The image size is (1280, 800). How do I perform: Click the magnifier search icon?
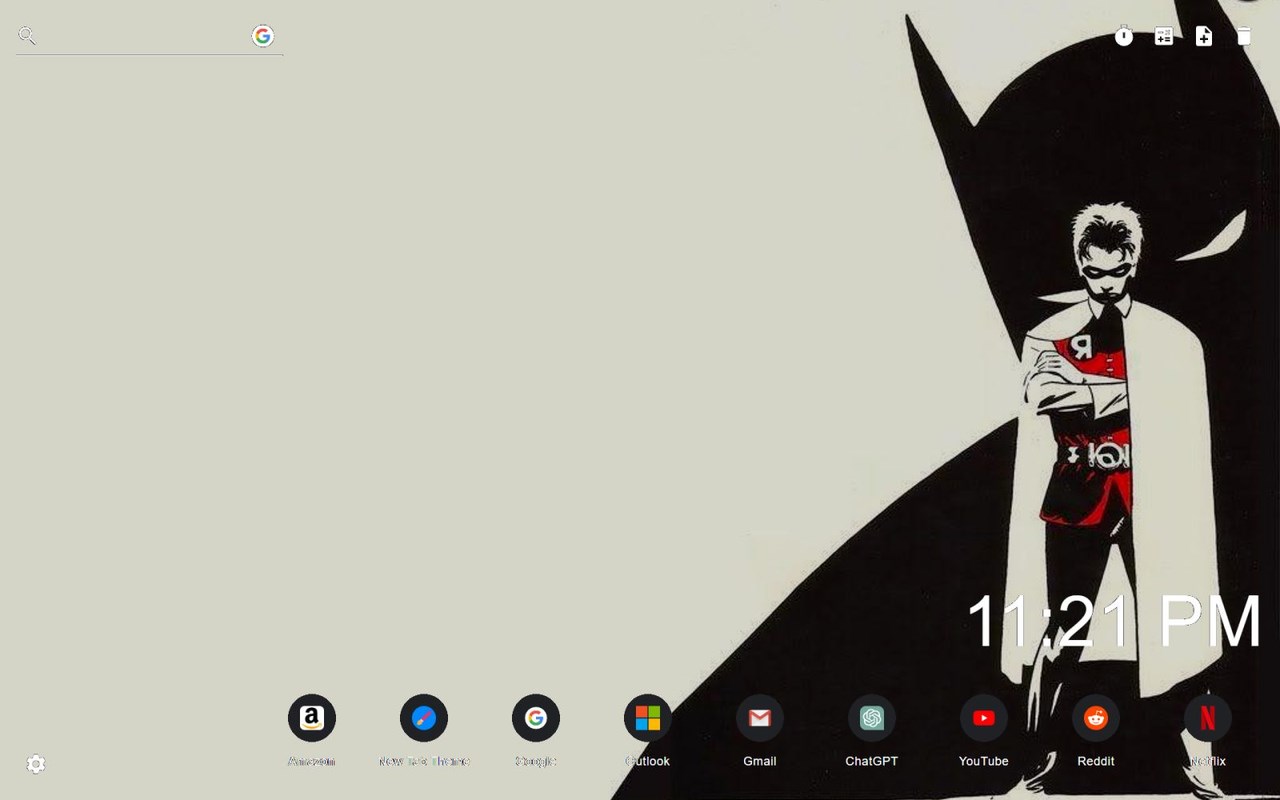(27, 36)
